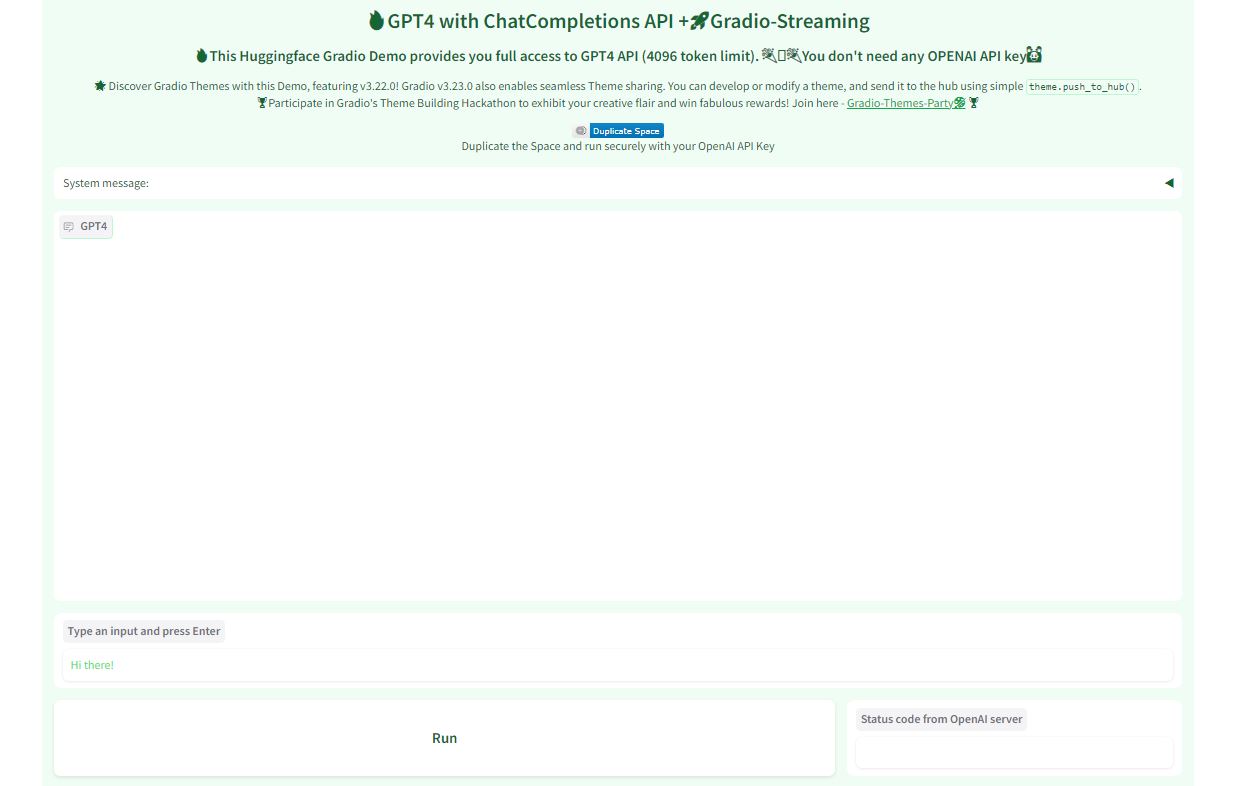Viewport: 1234px width, 786px height.
Task: Click the leaf icon before the GPT4 title
Action: point(376,20)
